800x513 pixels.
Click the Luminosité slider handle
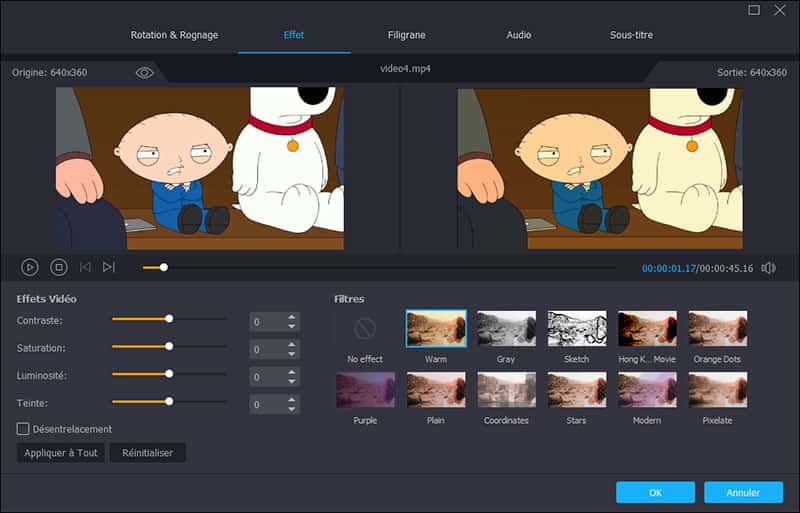pos(169,373)
